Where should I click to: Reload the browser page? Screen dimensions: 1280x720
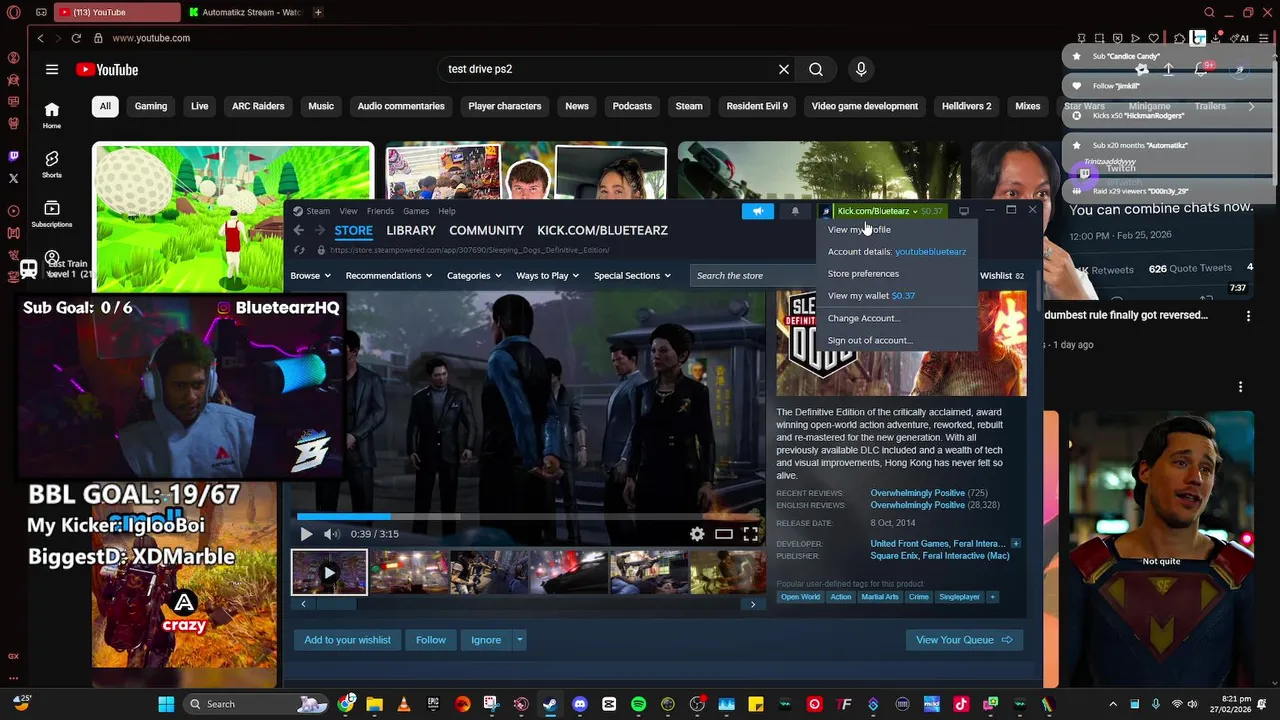[x=76, y=38]
